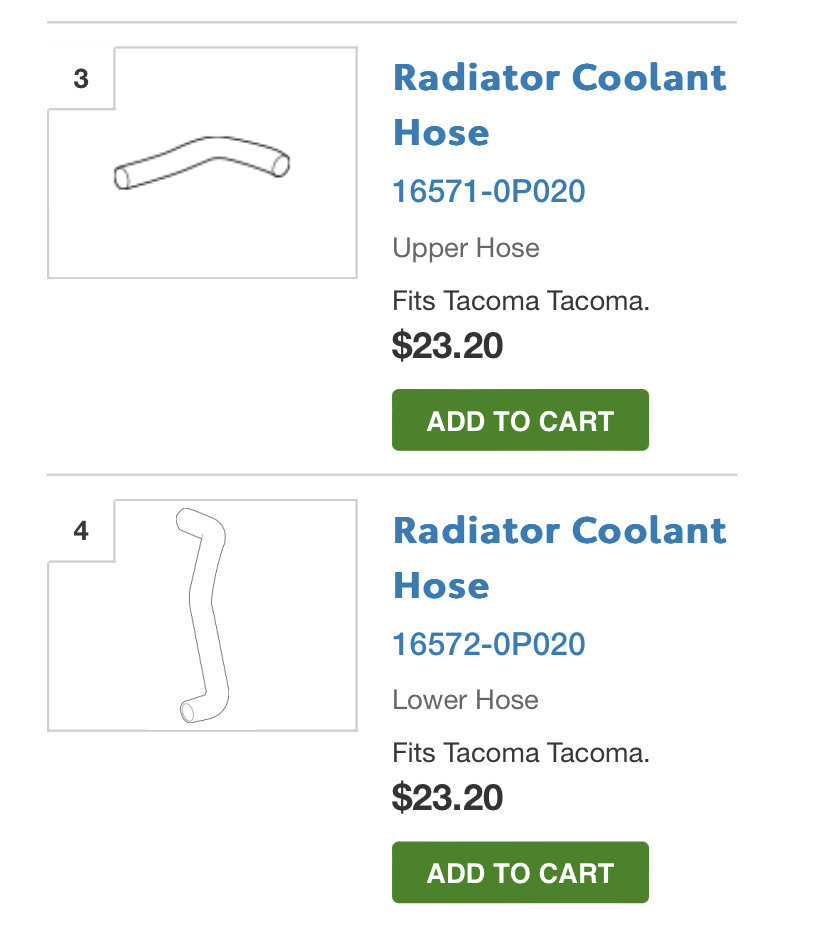The height and width of the screenshot is (925, 828).
Task: Open the Radiator Coolant Hose title for 16571-0P020
Action: point(560,105)
